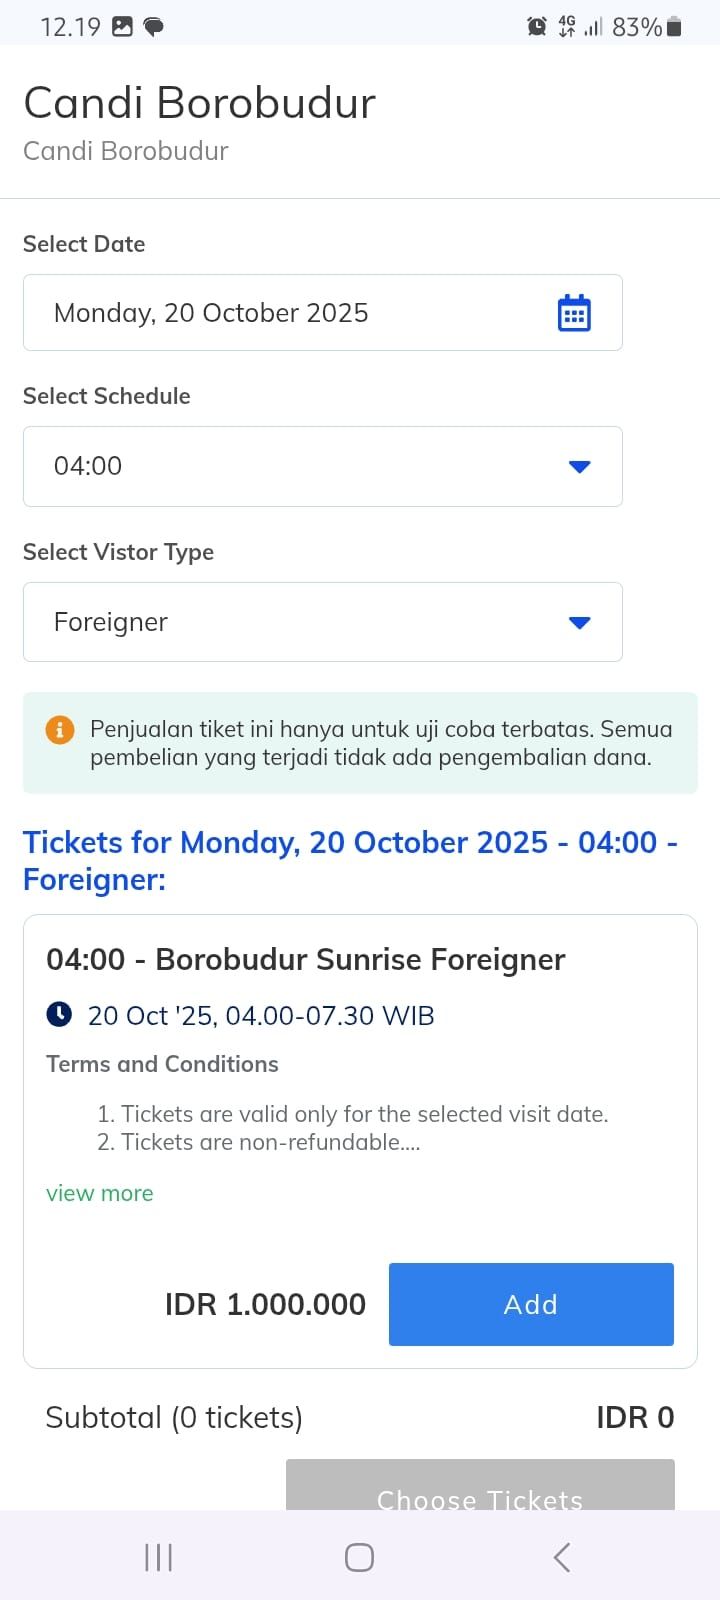Open the 04:00 schedule selector
Screen dimensions: 720x1600
(300, 466)
